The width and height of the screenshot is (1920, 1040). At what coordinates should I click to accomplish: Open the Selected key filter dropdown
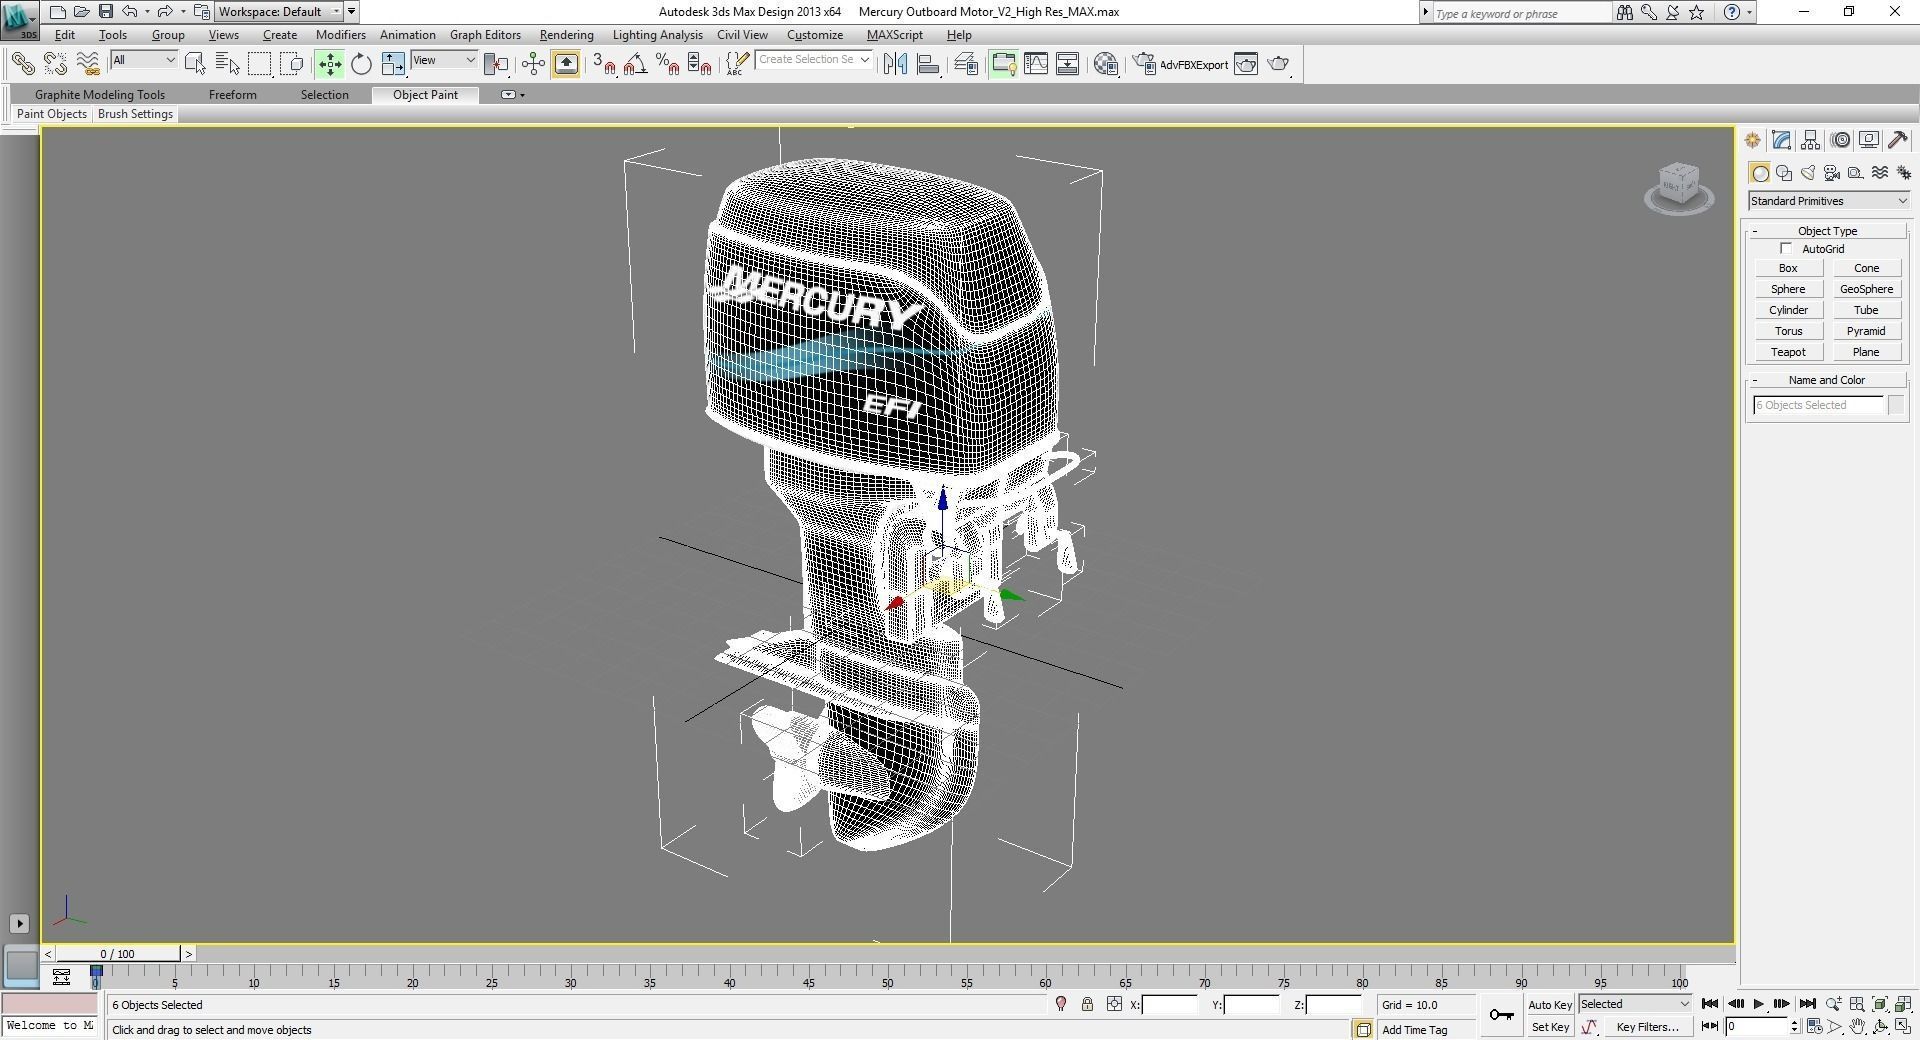pos(1634,1004)
